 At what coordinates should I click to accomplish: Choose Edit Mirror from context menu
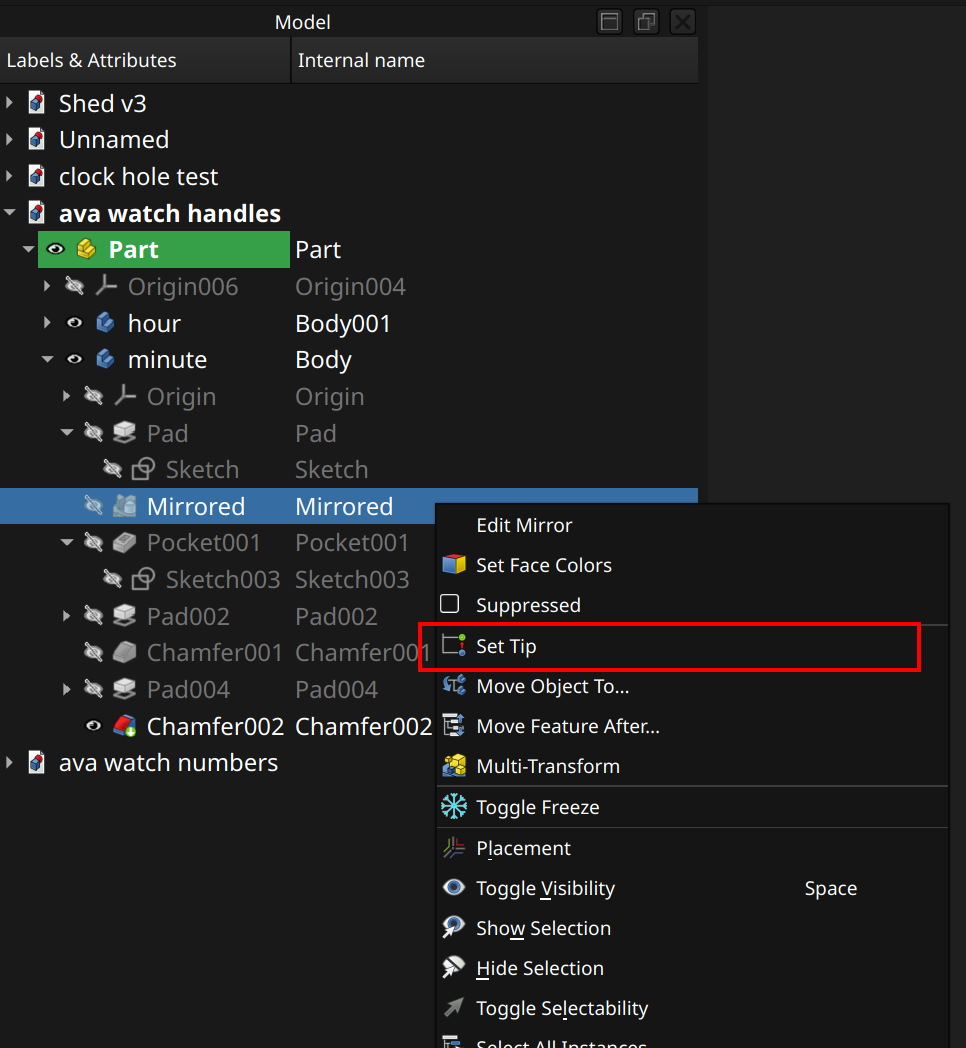pos(693,525)
